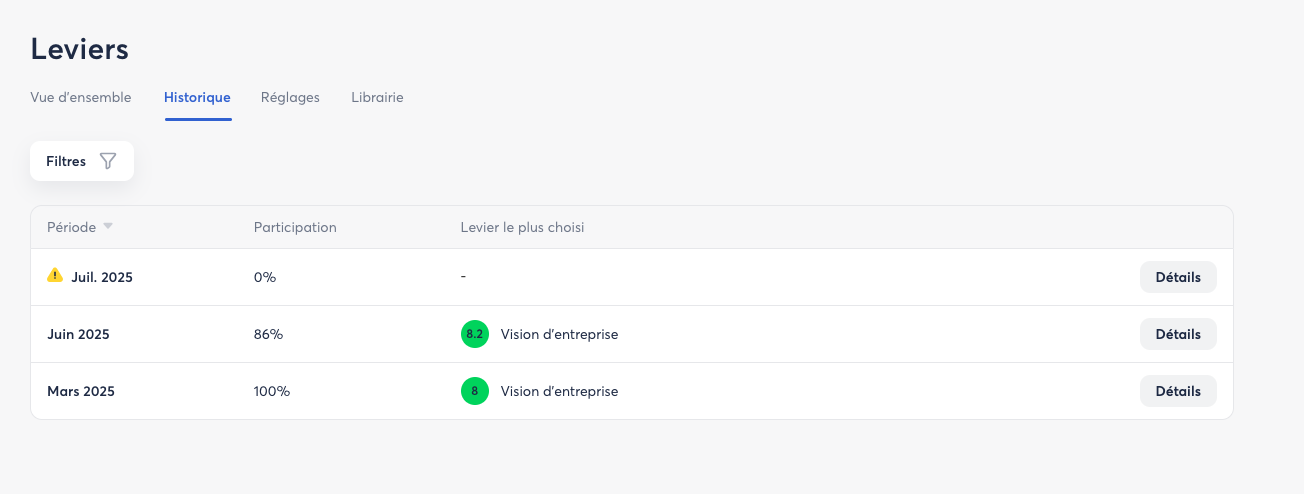Image resolution: width=1304 pixels, height=494 pixels.
Task: Click the green 8 score badge
Action: [x=474, y=391]
